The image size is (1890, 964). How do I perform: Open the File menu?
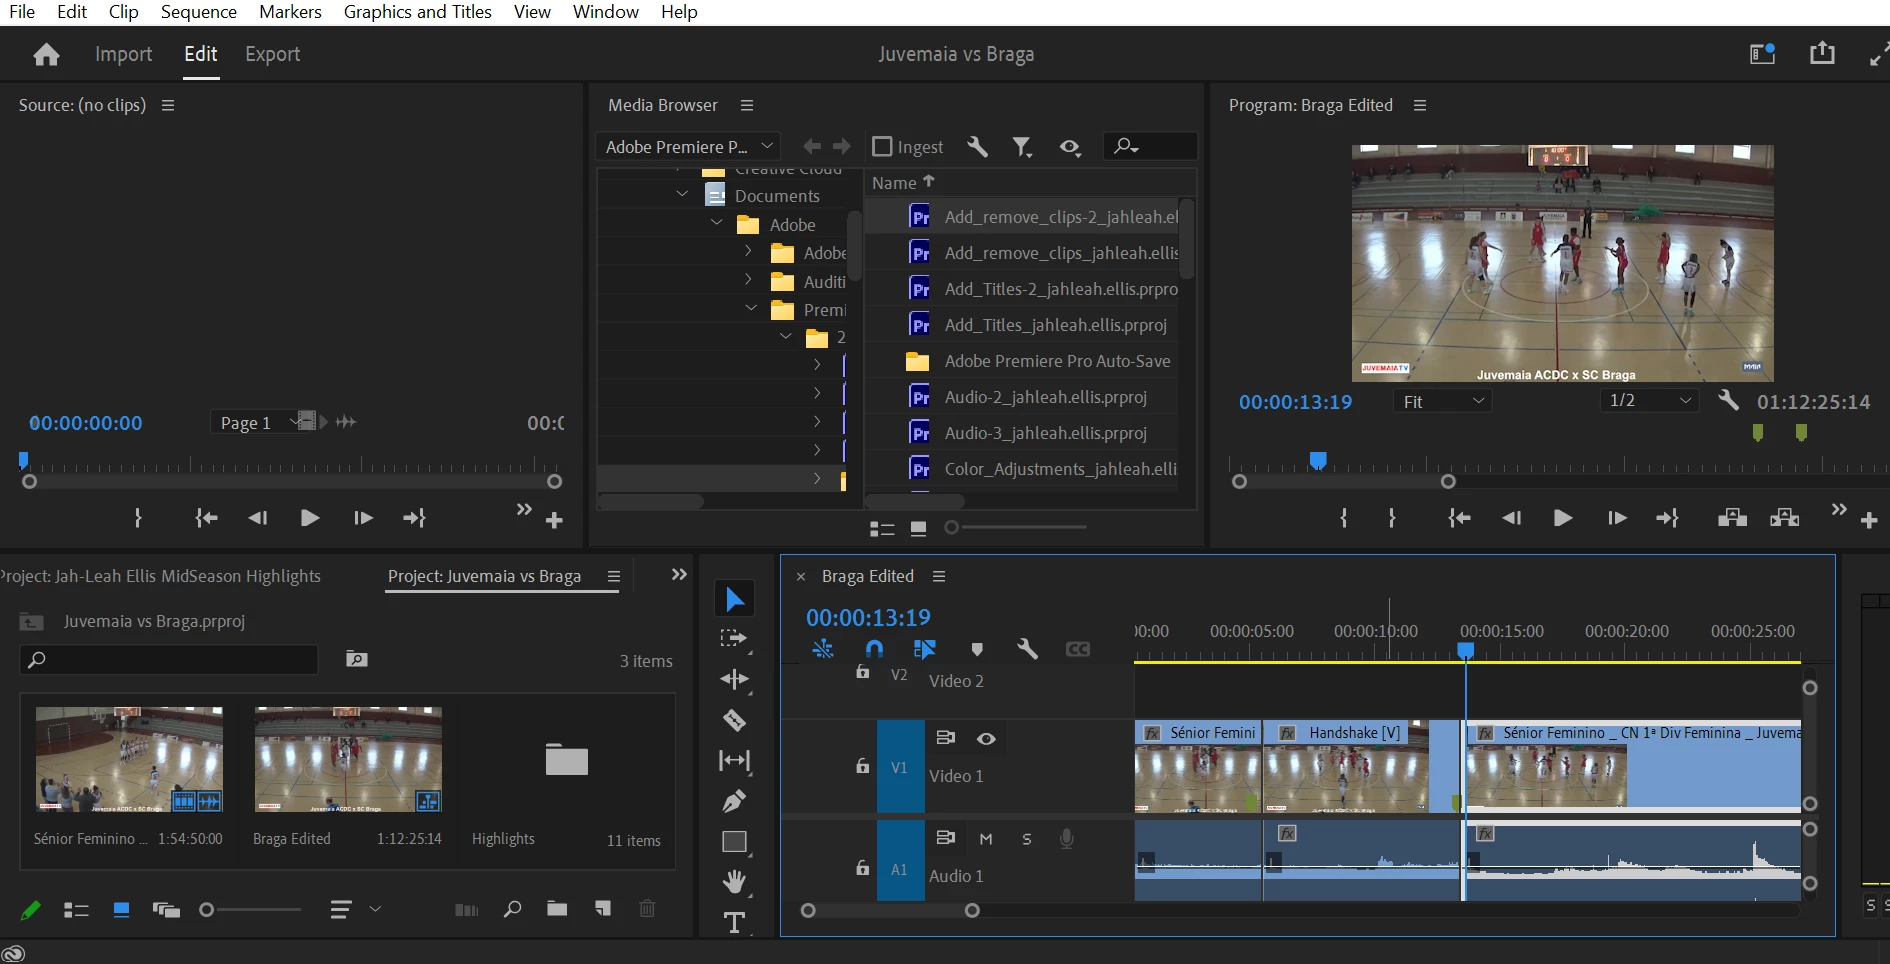(22, 12)
